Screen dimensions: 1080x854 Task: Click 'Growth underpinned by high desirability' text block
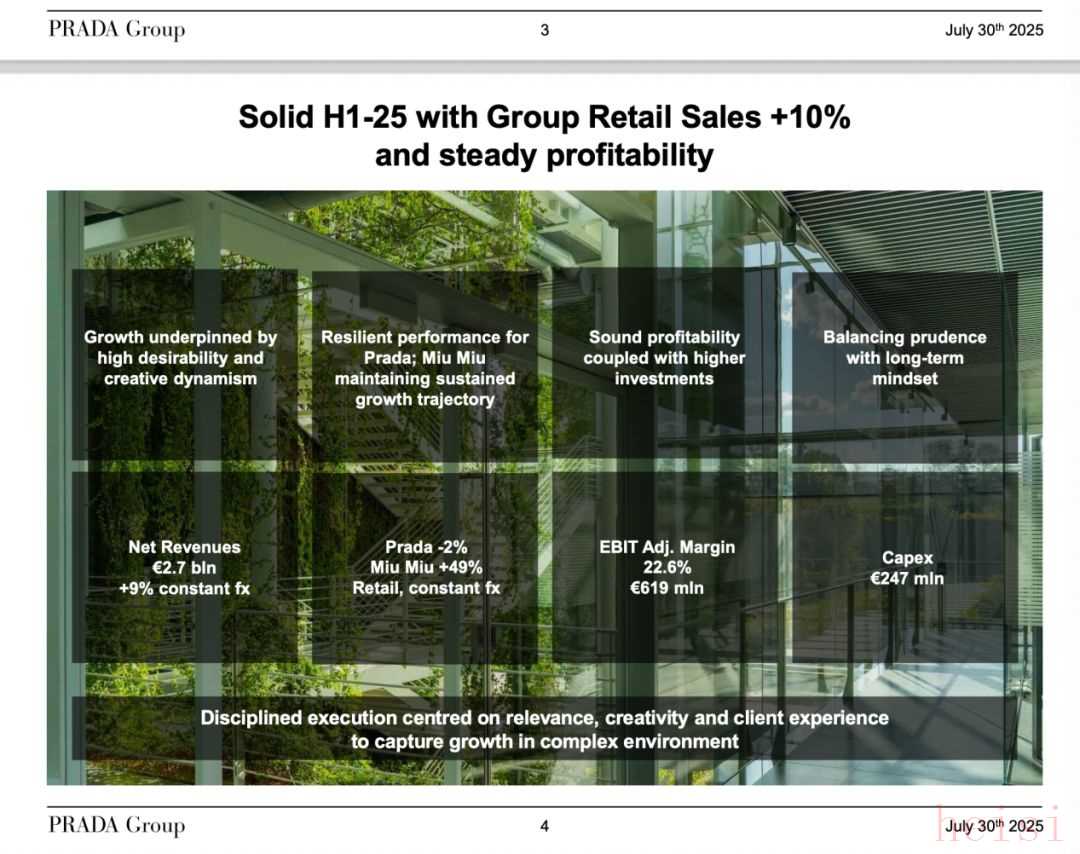pyautogui.click(x=180, y=358)
